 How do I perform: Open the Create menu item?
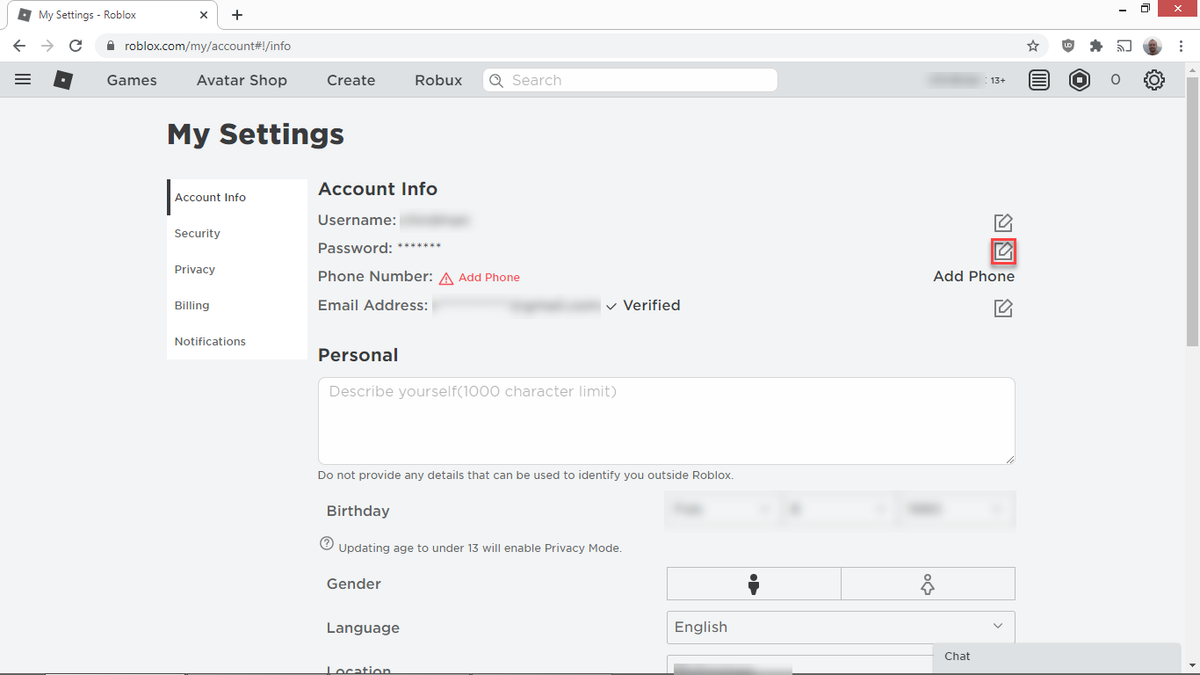pyautogui.click(x=351, y=80)
